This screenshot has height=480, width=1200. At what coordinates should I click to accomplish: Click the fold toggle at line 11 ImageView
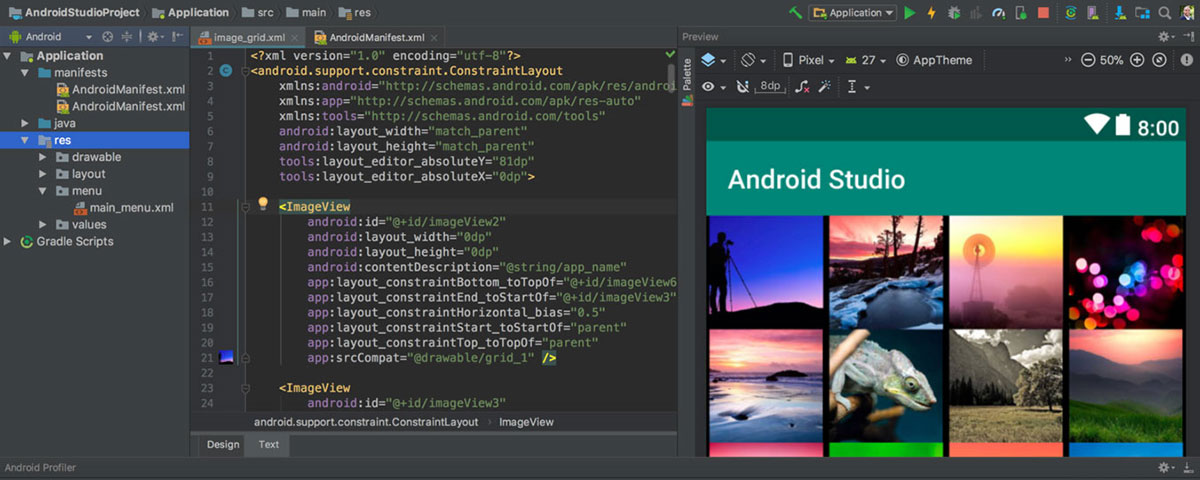click(x=245, y=207)
